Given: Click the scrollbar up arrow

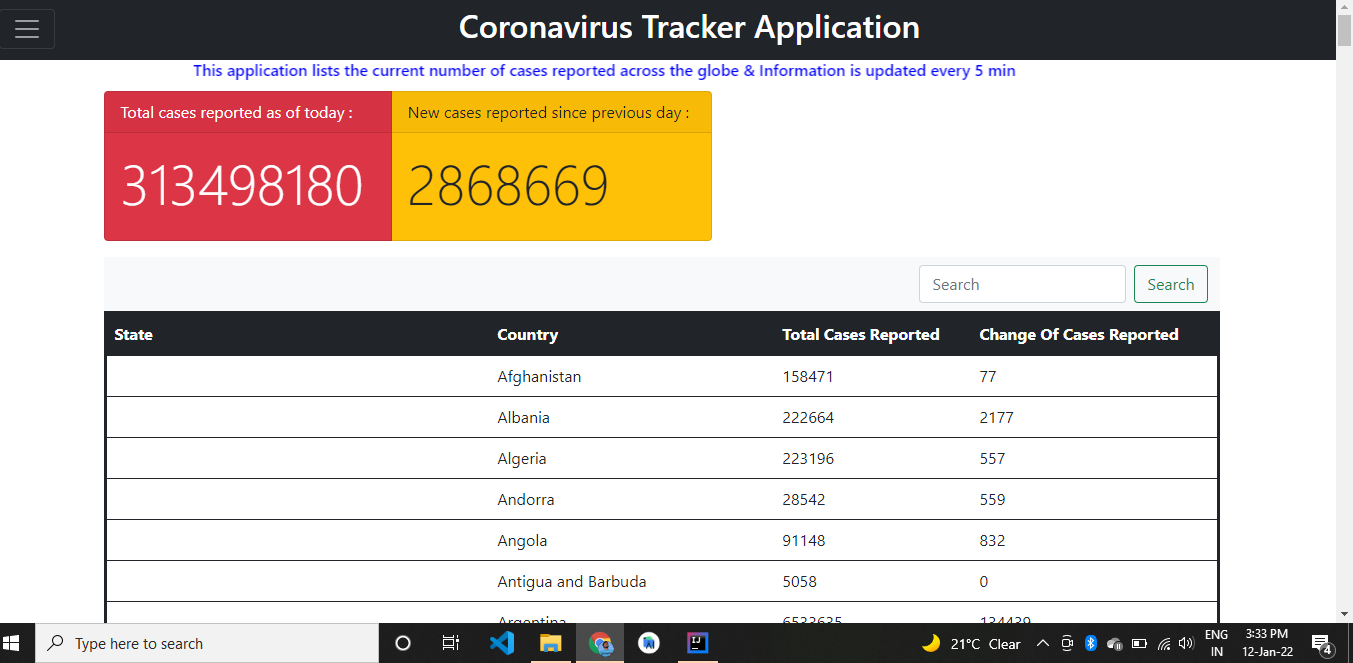Looking at the screenshot, I should click(1344, 7).
